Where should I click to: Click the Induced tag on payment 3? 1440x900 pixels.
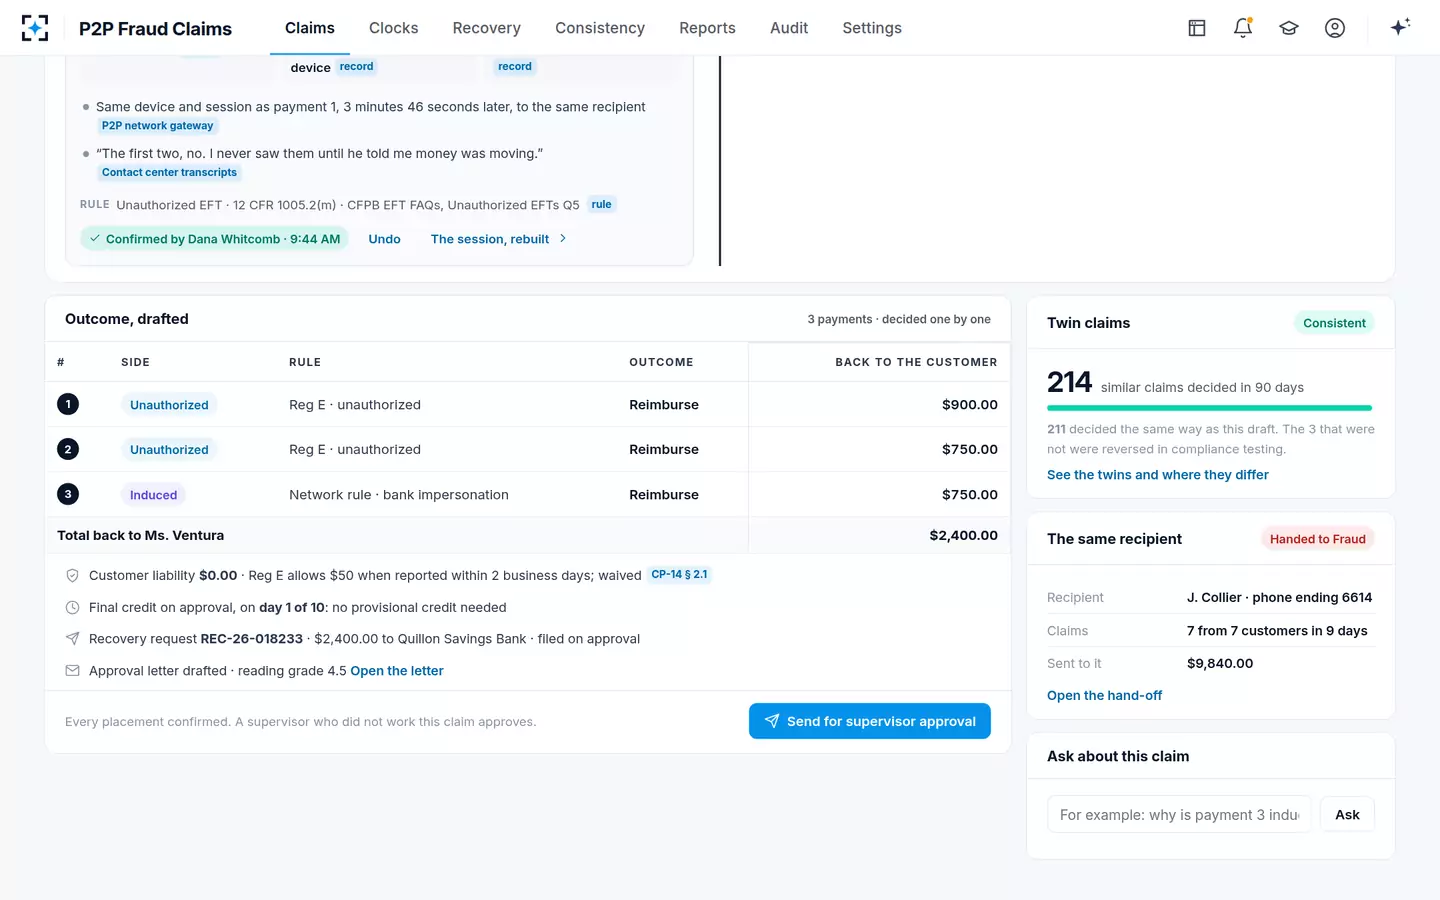pos(153,495)
